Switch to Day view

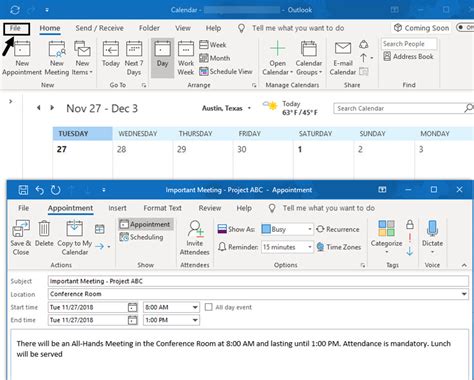pyautogui.click(x=162, y=58)
